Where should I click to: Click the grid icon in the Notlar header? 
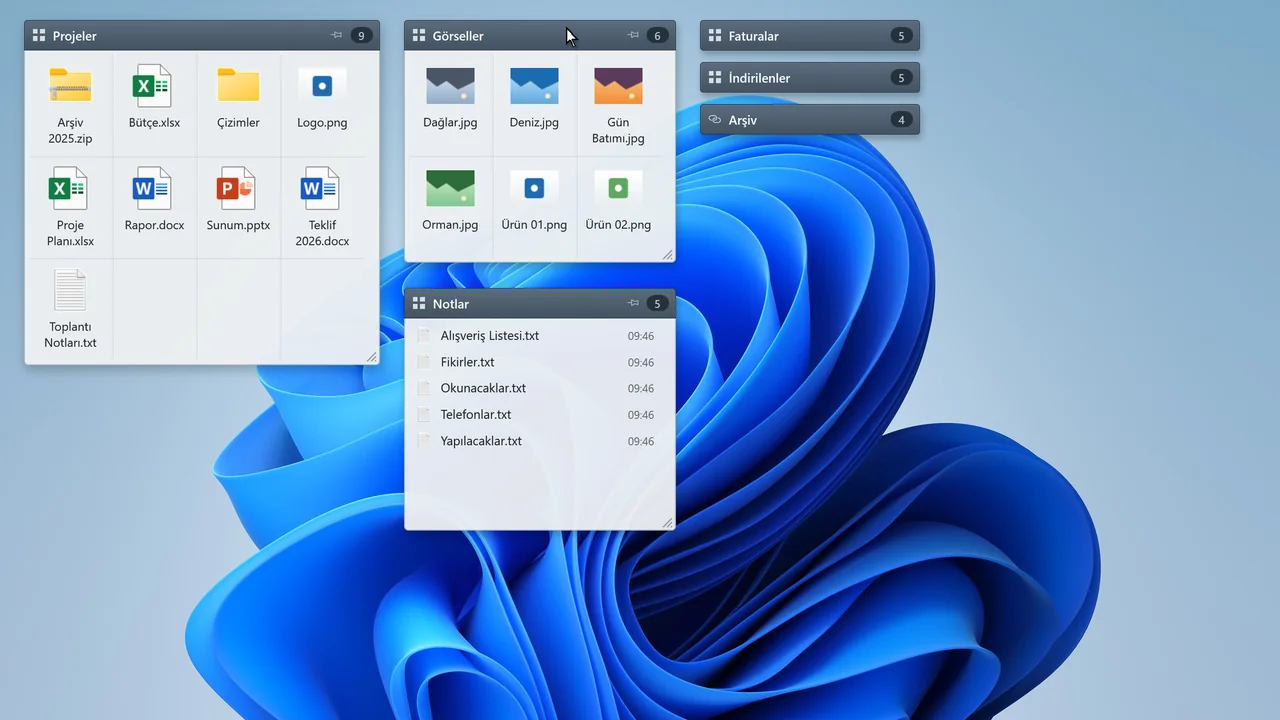pyautogui.click(x=419, y=304)
